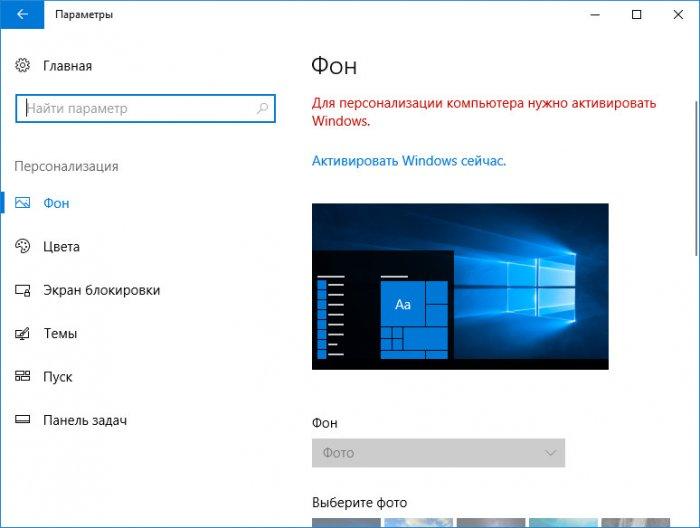
Task: Switch to Экран блокировки section
Action: coord(101,290)
